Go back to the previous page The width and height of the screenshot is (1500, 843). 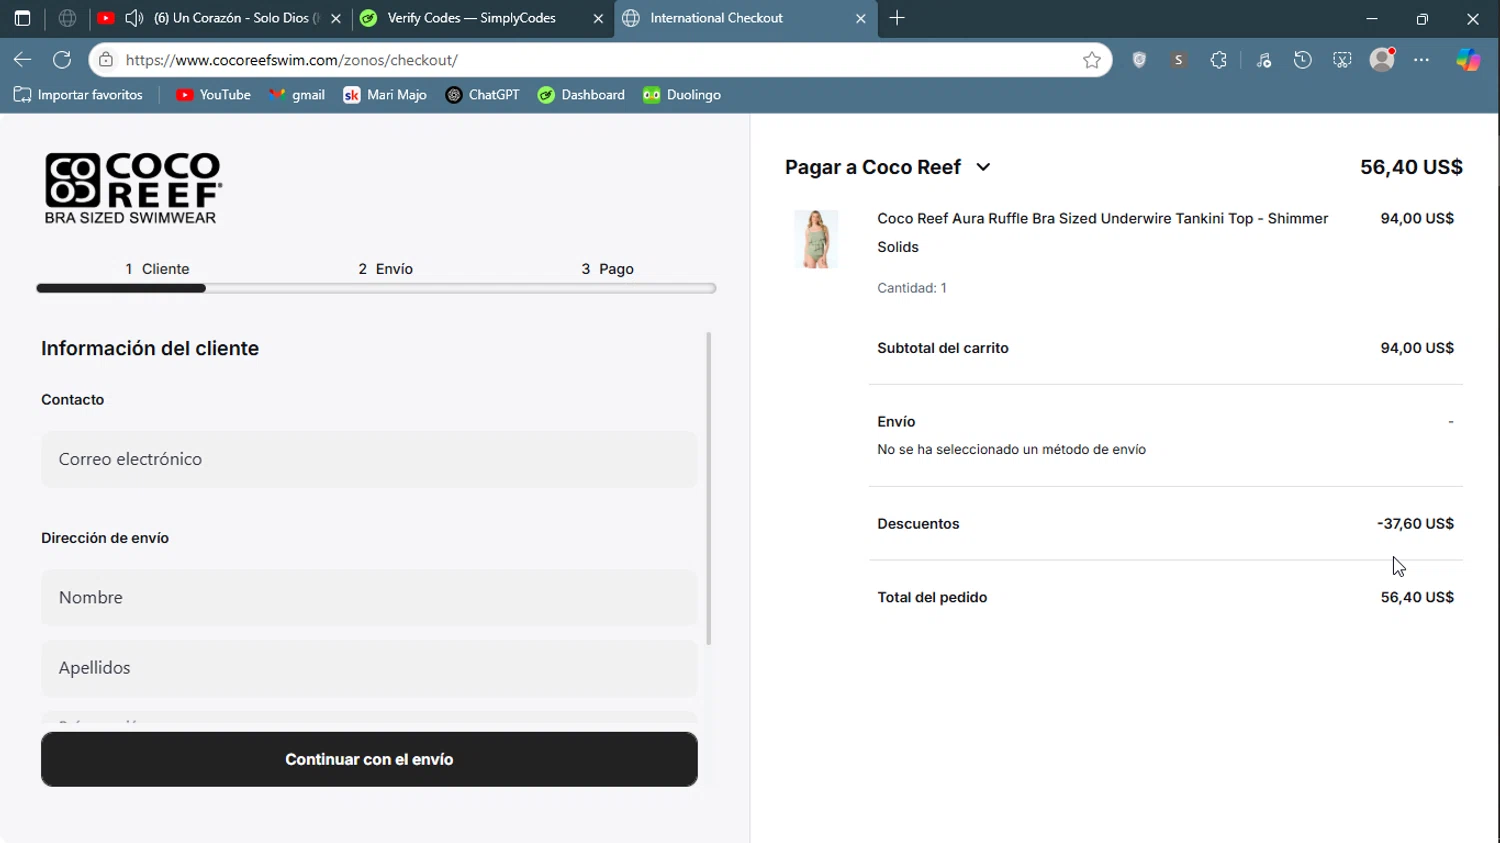[22, 60]
